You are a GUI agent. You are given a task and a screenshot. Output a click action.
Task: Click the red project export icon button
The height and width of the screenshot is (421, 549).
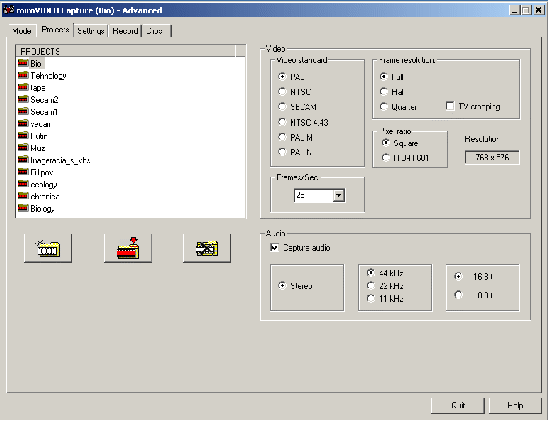point(128,248)
